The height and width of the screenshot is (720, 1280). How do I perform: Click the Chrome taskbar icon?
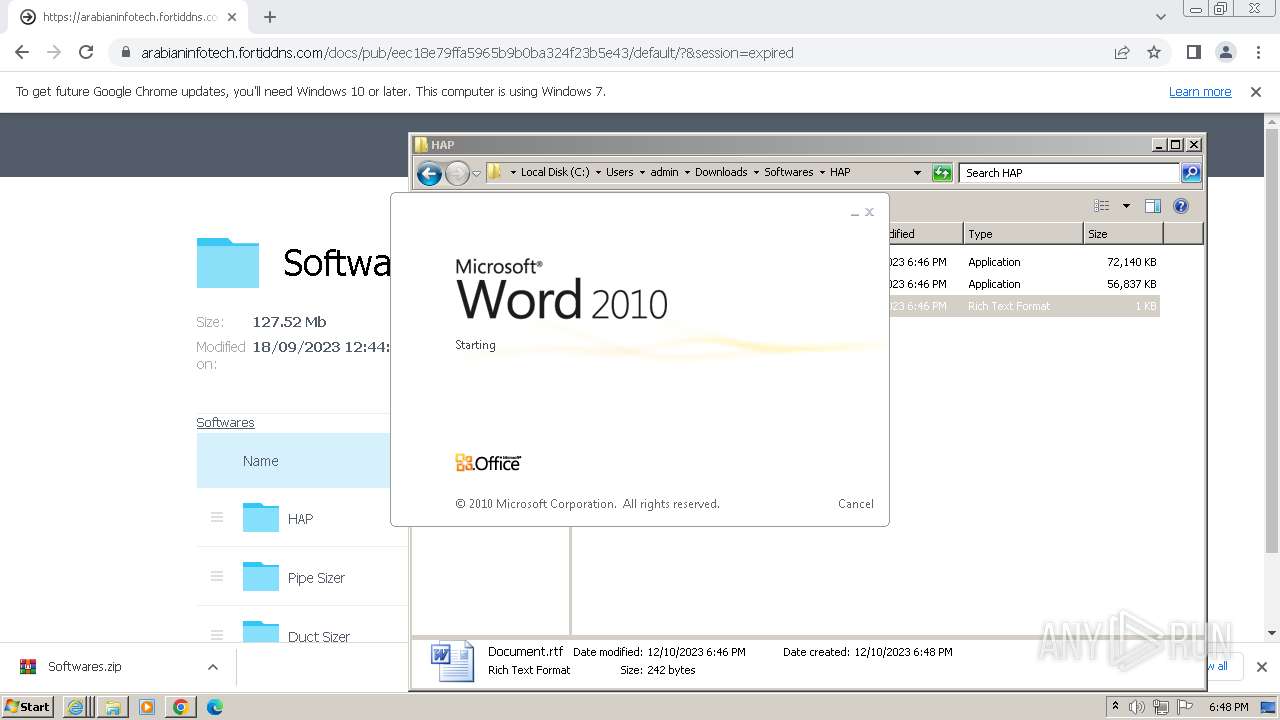181,706
